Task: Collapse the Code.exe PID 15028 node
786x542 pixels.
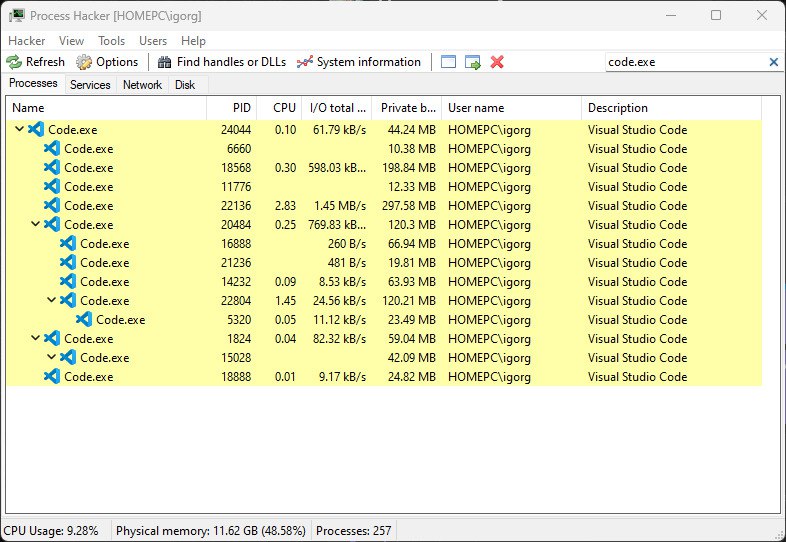Action: [52, 357]
